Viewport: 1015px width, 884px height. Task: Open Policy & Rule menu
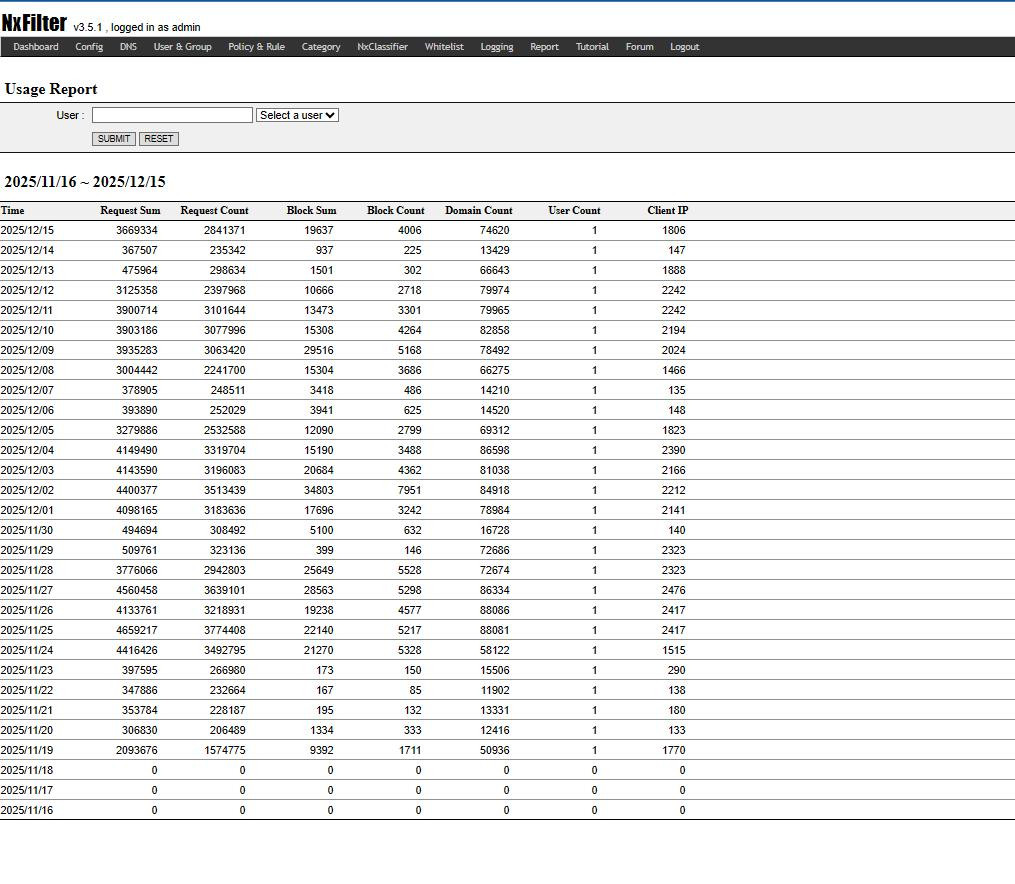point(256,47)
